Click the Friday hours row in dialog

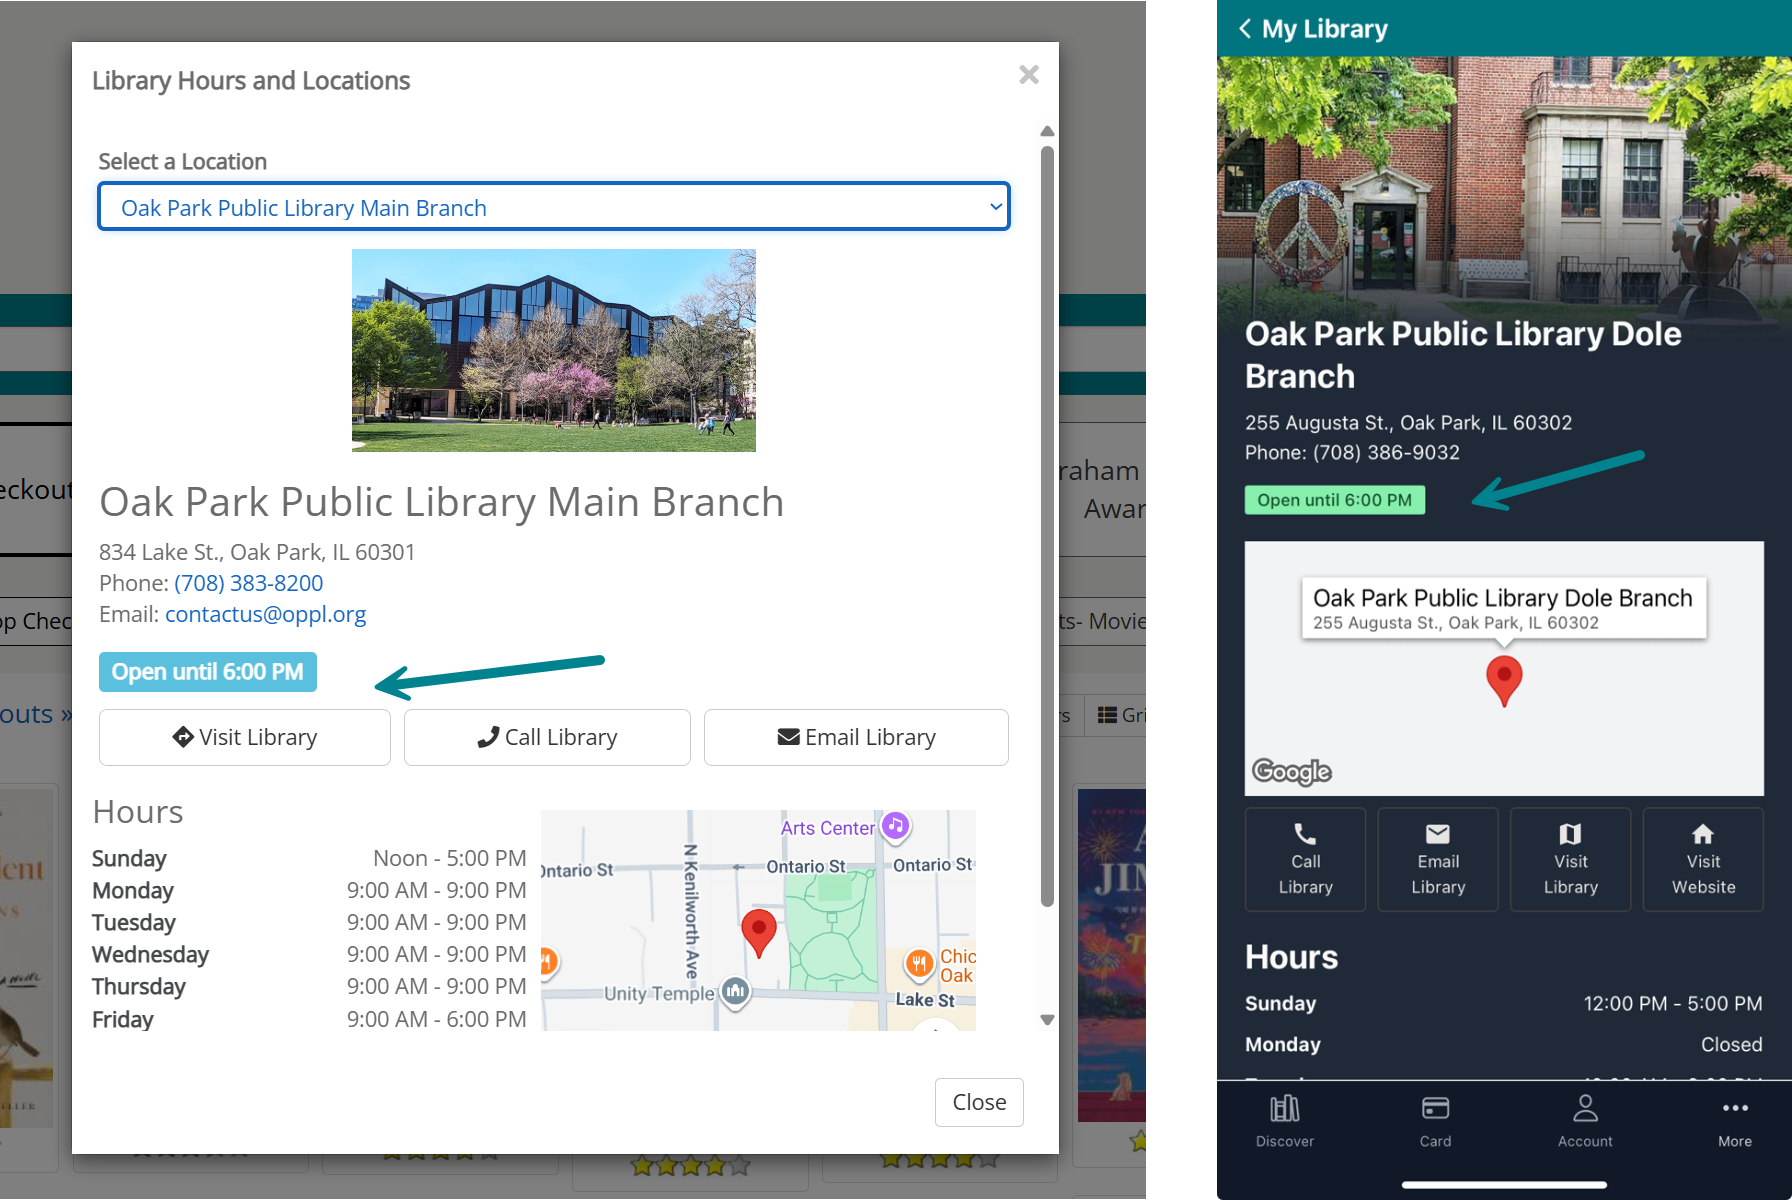coord(309,1019)
